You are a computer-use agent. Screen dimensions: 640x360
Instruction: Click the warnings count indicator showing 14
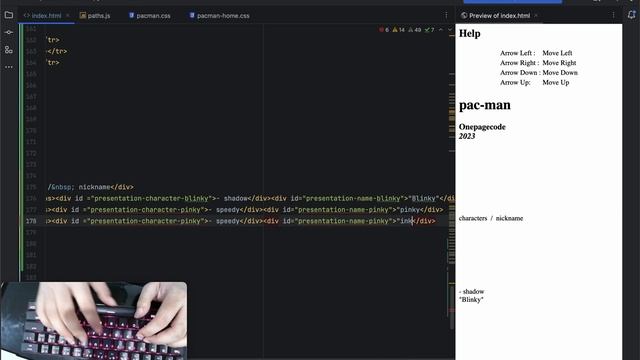tap(398, 30)
